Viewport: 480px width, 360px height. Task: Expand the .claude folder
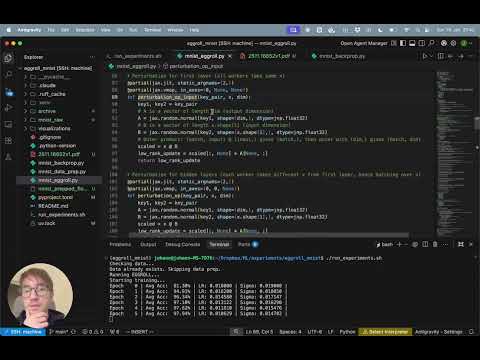click(x=59, y=86)
